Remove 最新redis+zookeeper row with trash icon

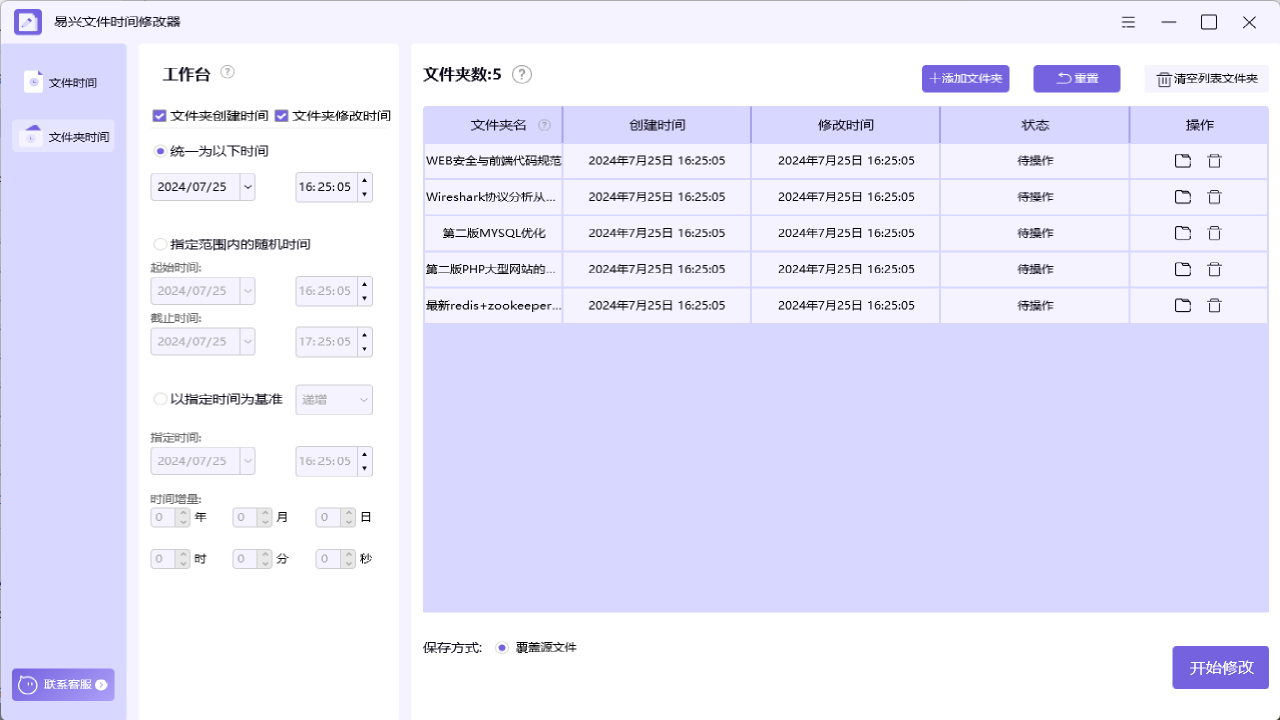1214,305
